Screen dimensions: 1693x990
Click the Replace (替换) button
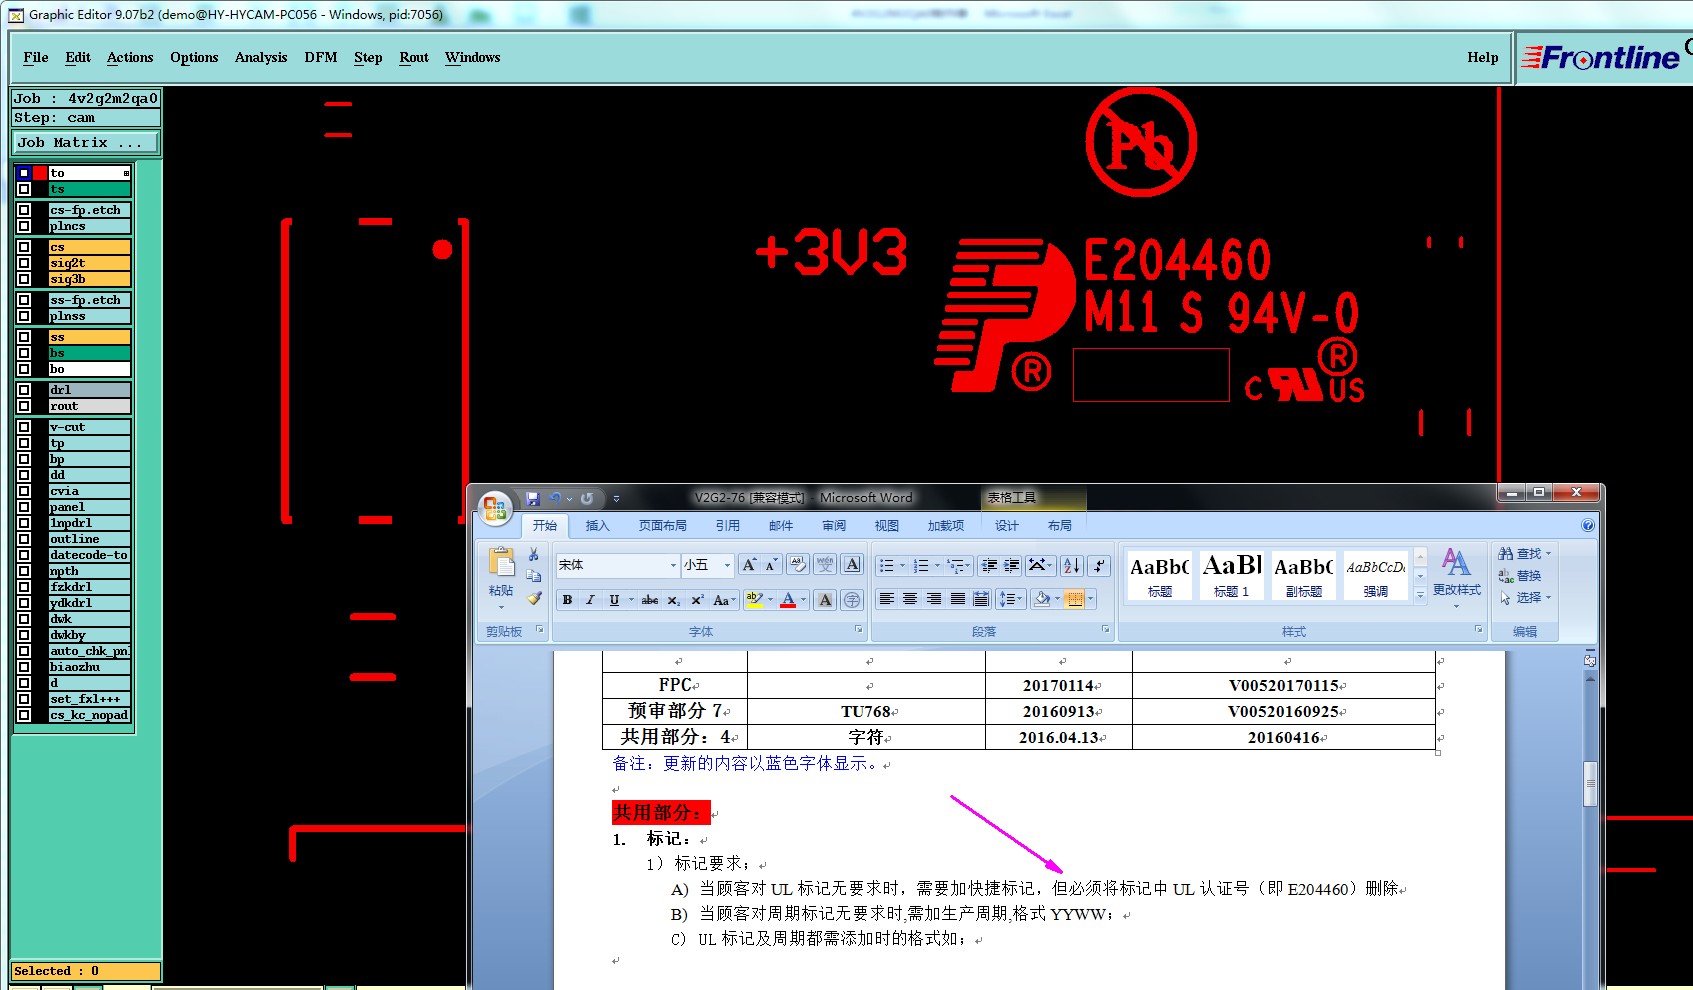click(x=1520, y=576)
